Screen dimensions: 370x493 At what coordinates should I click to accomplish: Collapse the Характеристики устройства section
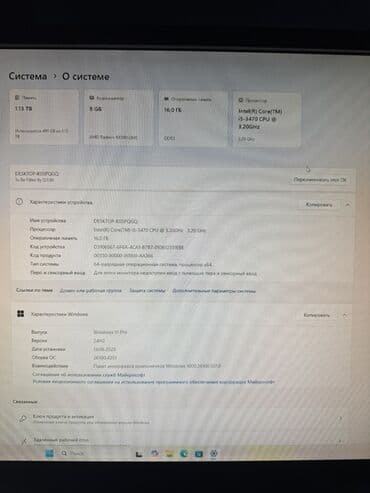(347, 205)
